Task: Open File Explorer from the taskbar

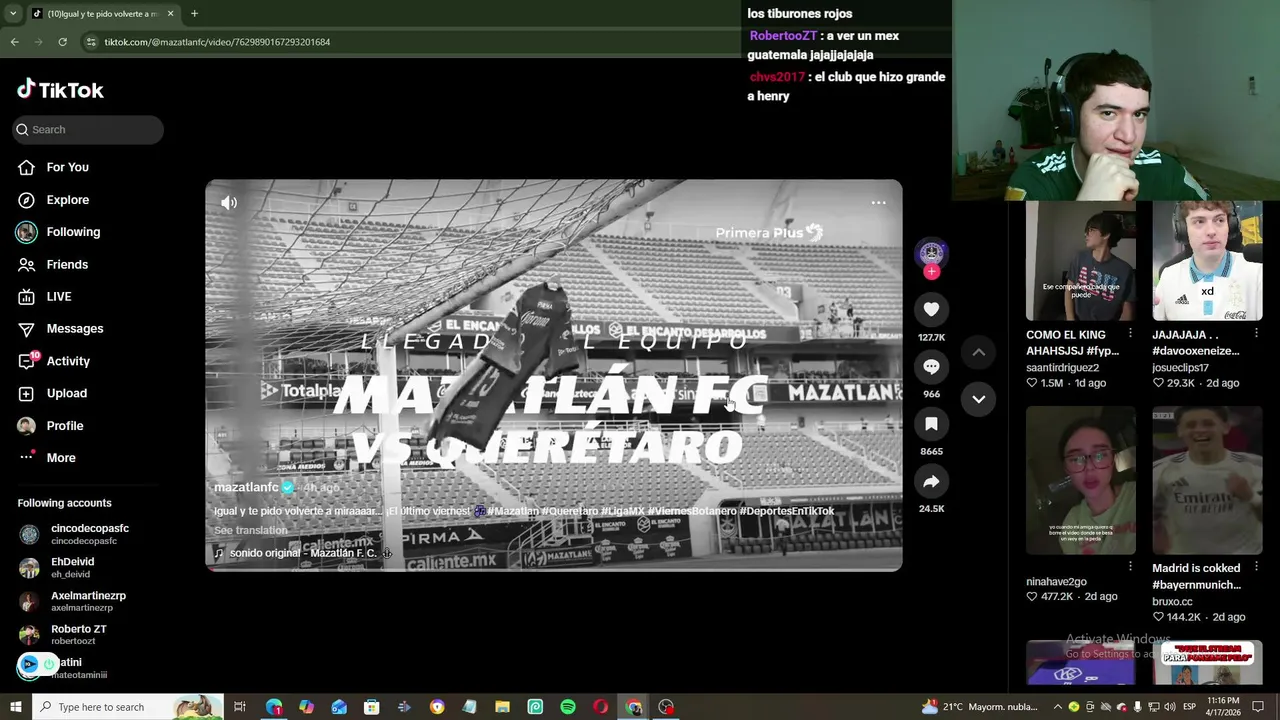Action: [x=502, y=707]
